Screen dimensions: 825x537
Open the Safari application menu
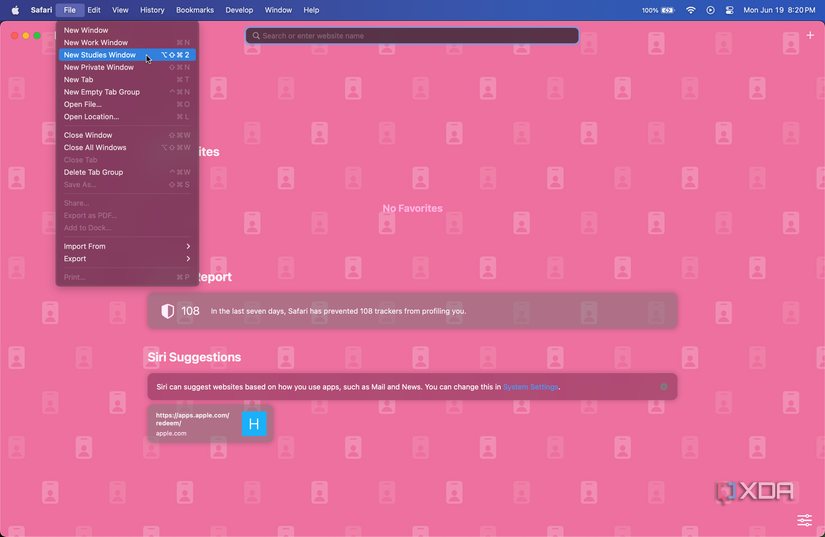[41, 10]
